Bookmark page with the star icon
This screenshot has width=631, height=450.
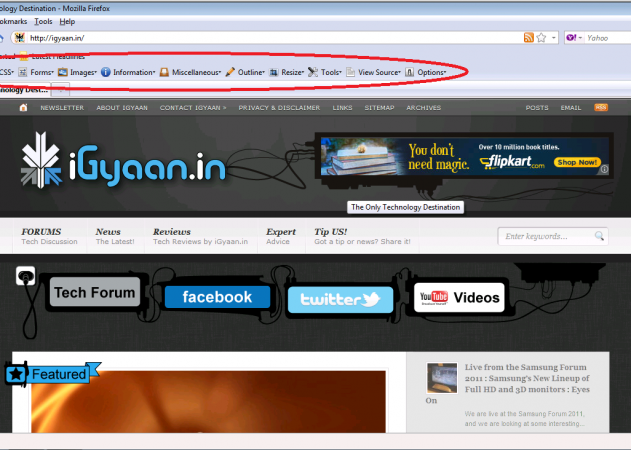pos(542,38)
